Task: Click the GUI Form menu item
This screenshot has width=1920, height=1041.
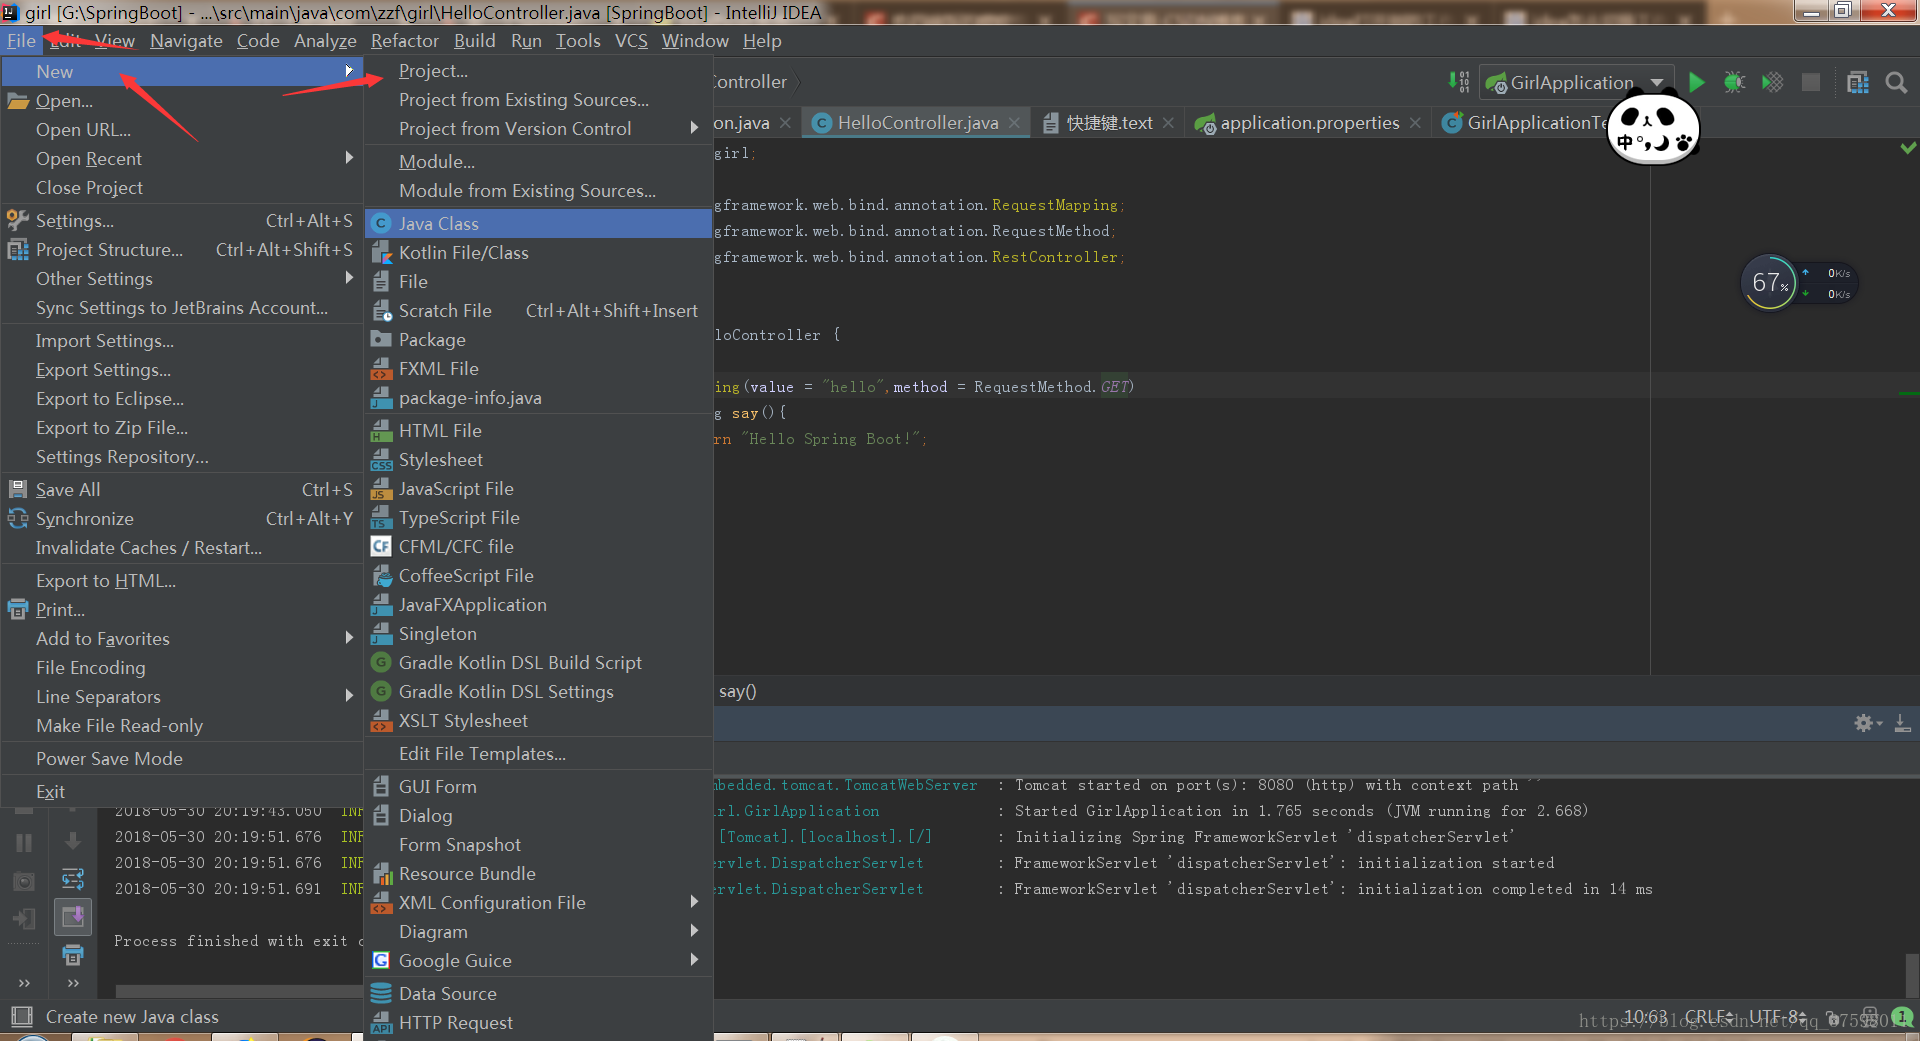Action: (538, 787)
